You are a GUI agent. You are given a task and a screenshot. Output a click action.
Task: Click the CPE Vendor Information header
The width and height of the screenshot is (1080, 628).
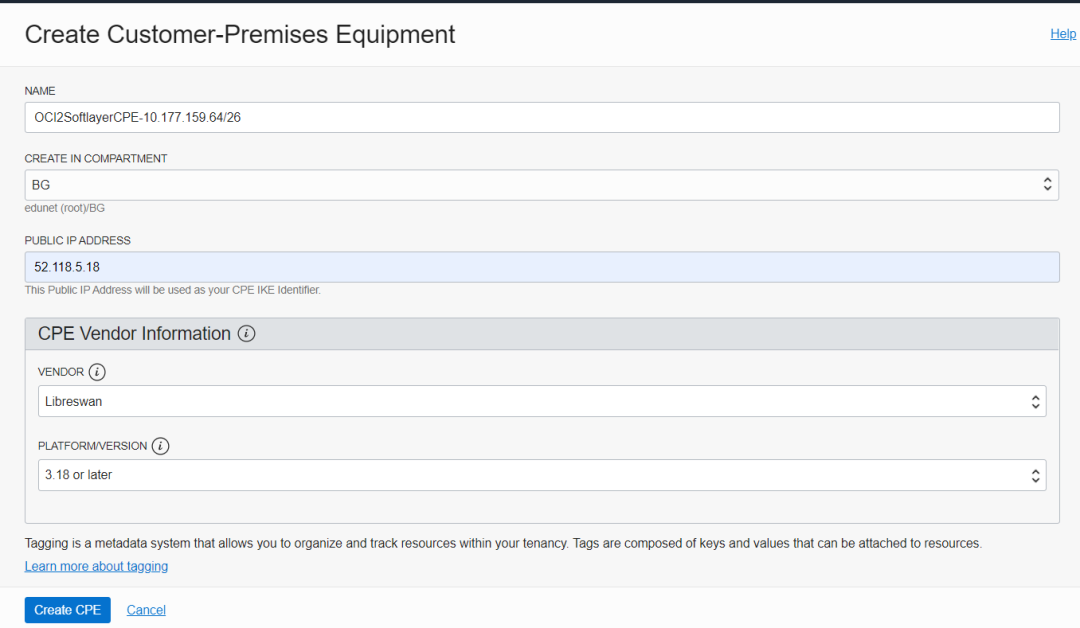(x=134, y=334)
